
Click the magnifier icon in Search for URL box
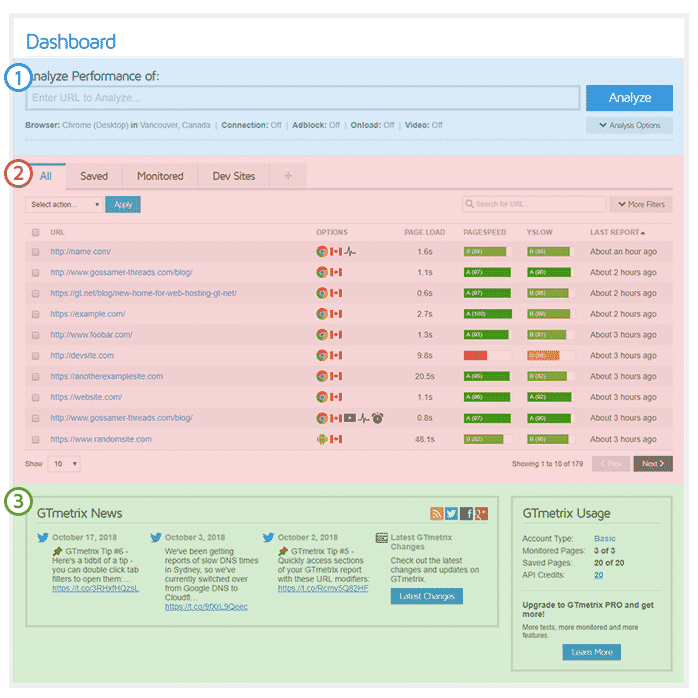point(469,204)
